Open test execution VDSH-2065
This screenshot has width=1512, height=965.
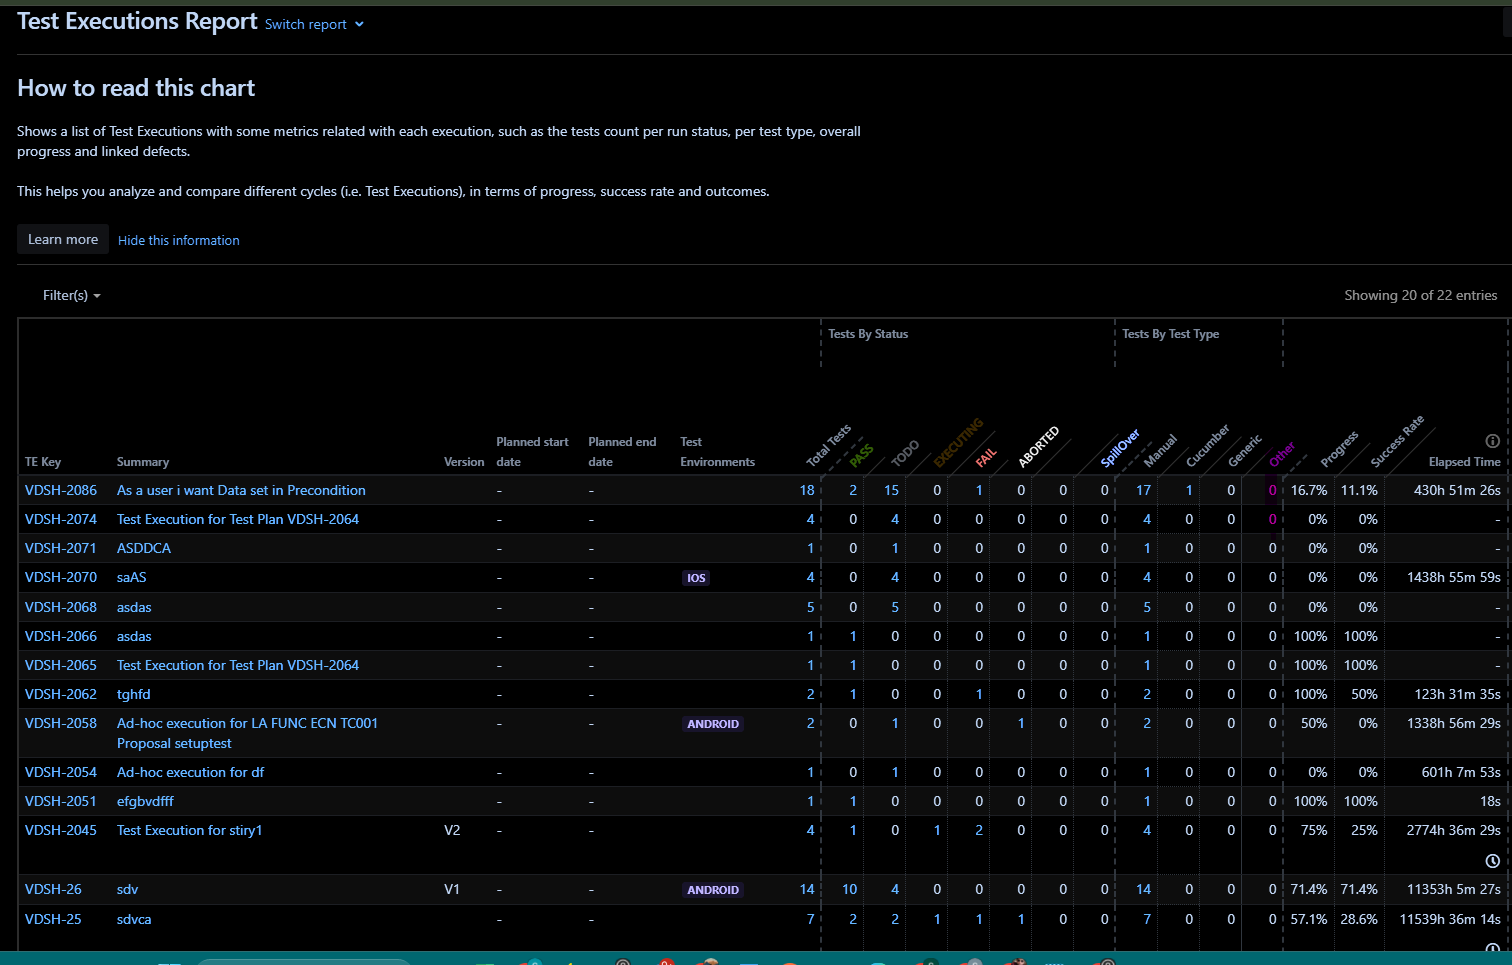(x=61, y=665)
